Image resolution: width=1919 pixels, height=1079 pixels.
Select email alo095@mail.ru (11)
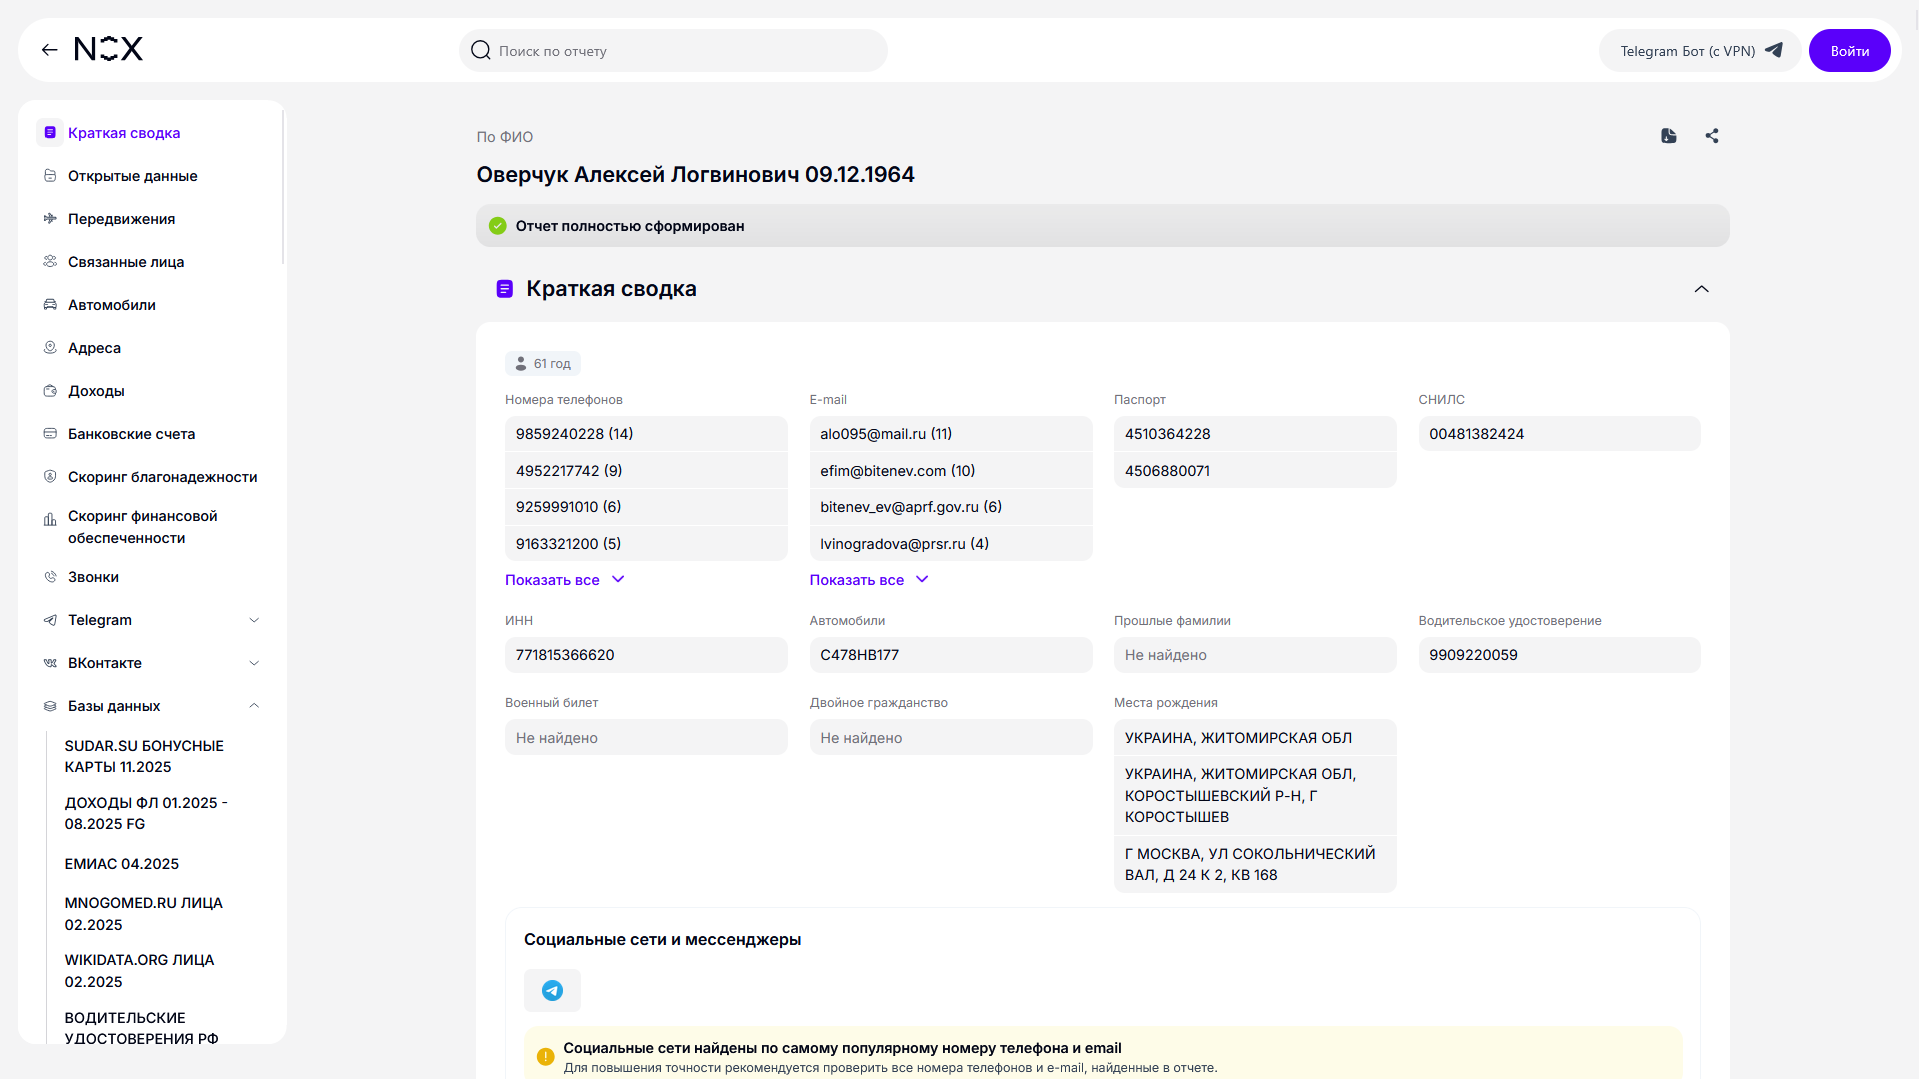950,434
